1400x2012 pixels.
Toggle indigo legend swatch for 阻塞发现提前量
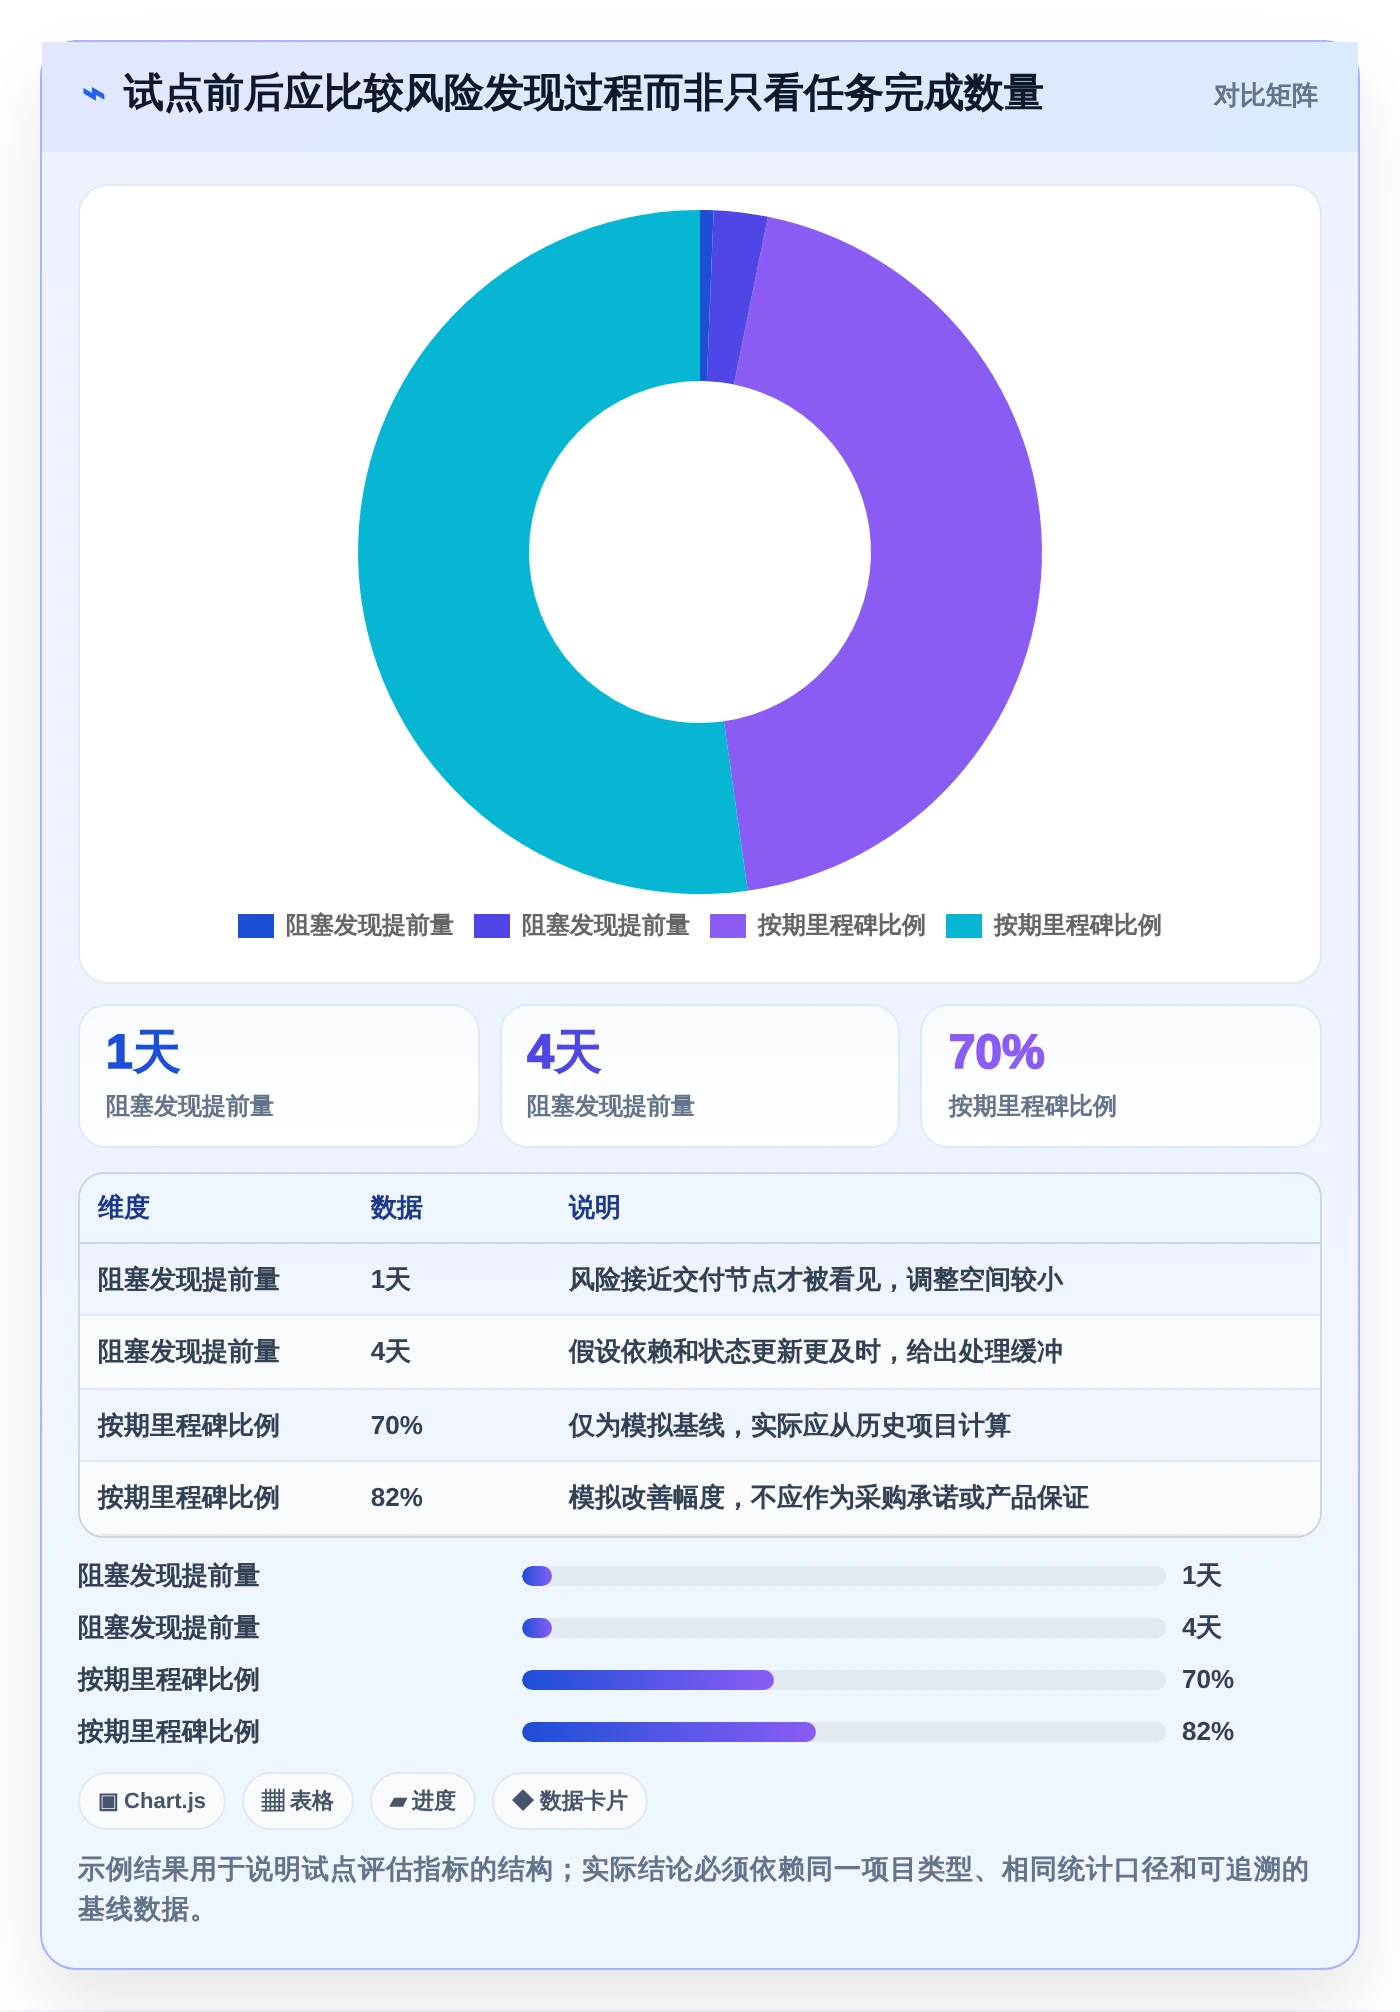492,926
